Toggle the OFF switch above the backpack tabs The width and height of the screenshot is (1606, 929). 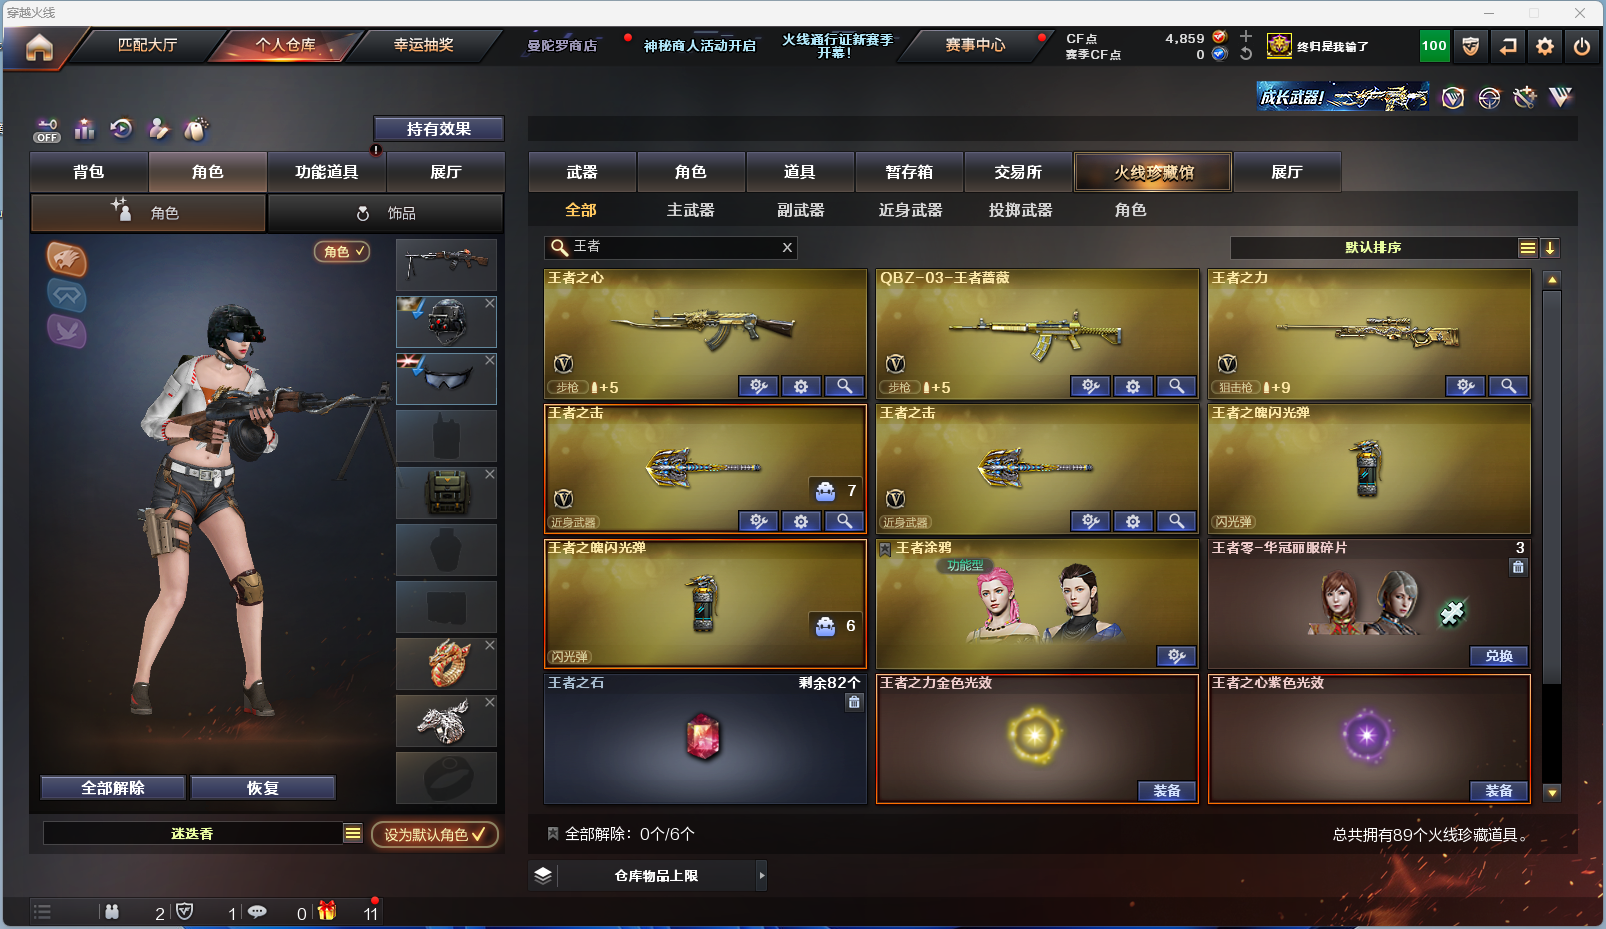(x=47, y=130)
